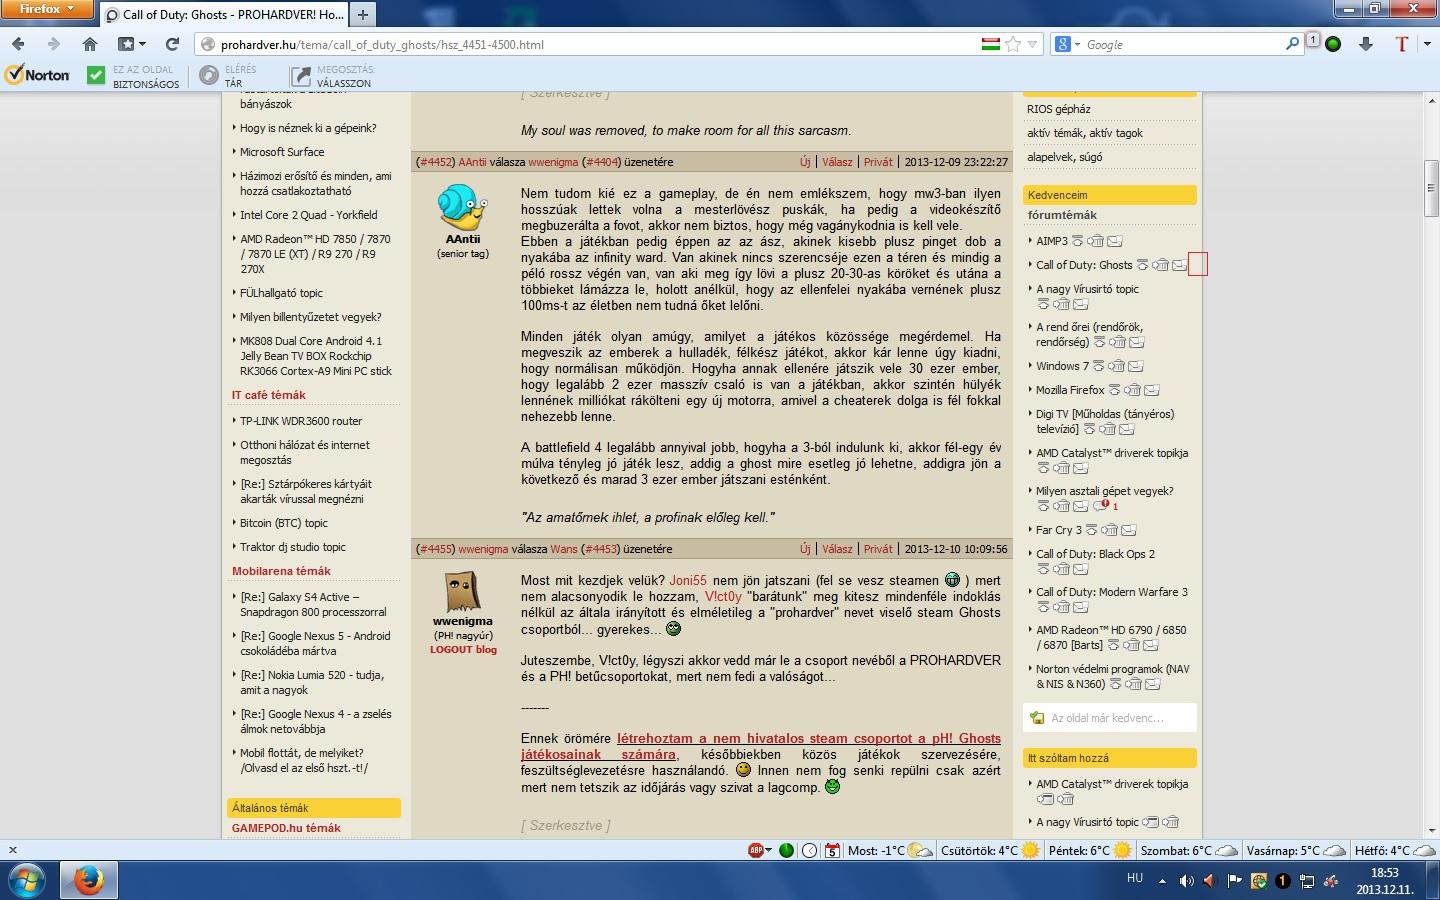Click the green circle toolbar icon

[1333, 44]
